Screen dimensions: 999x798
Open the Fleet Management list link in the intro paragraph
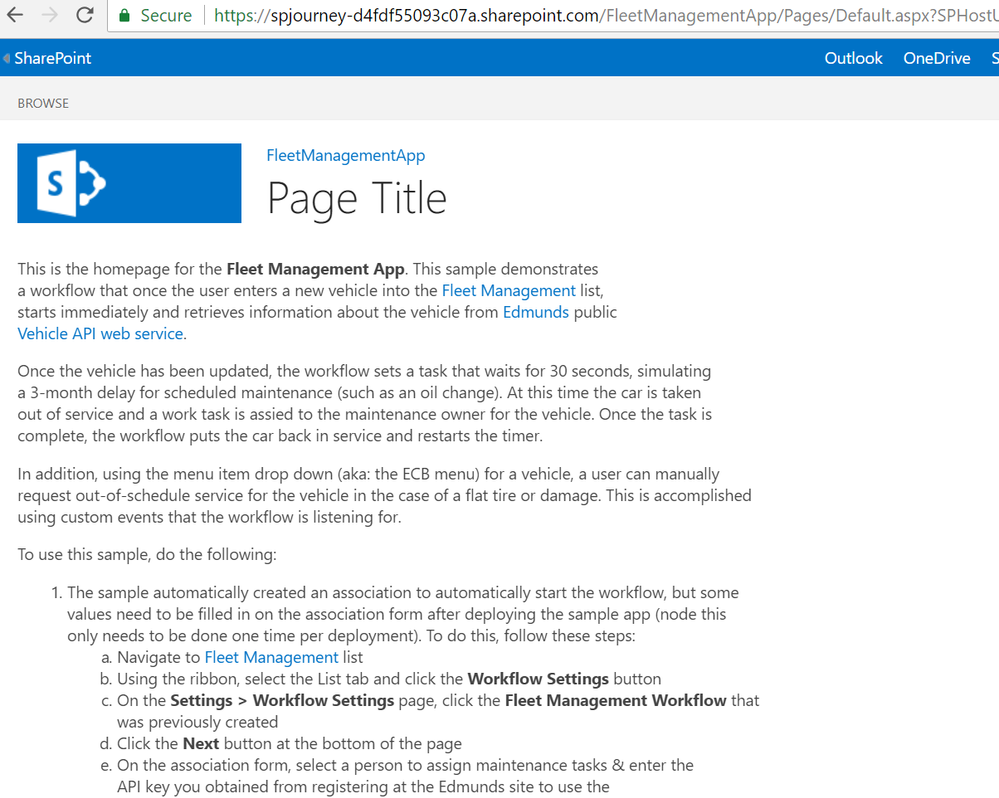pyautogui.click(x=508, y=291)
